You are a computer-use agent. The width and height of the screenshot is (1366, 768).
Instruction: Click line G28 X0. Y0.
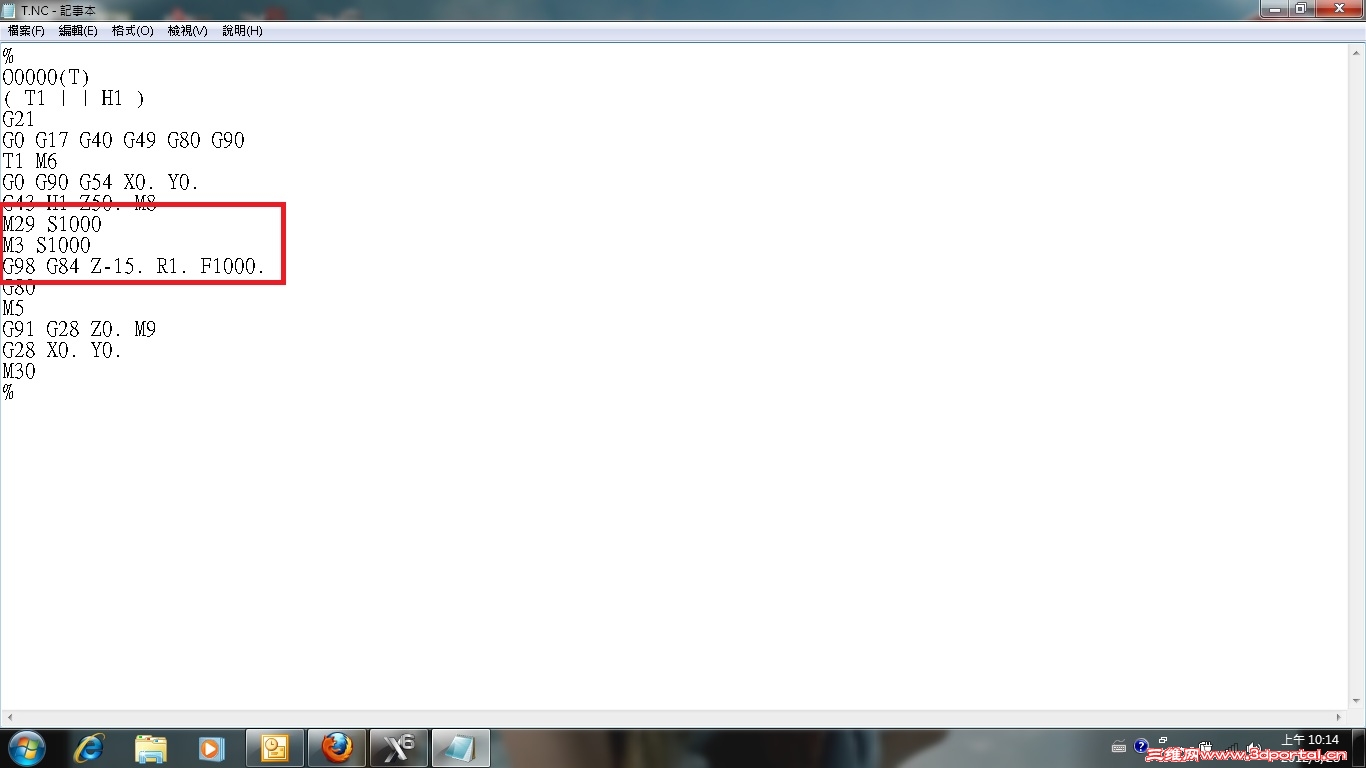pyautogui.click(x=62, y=350)
